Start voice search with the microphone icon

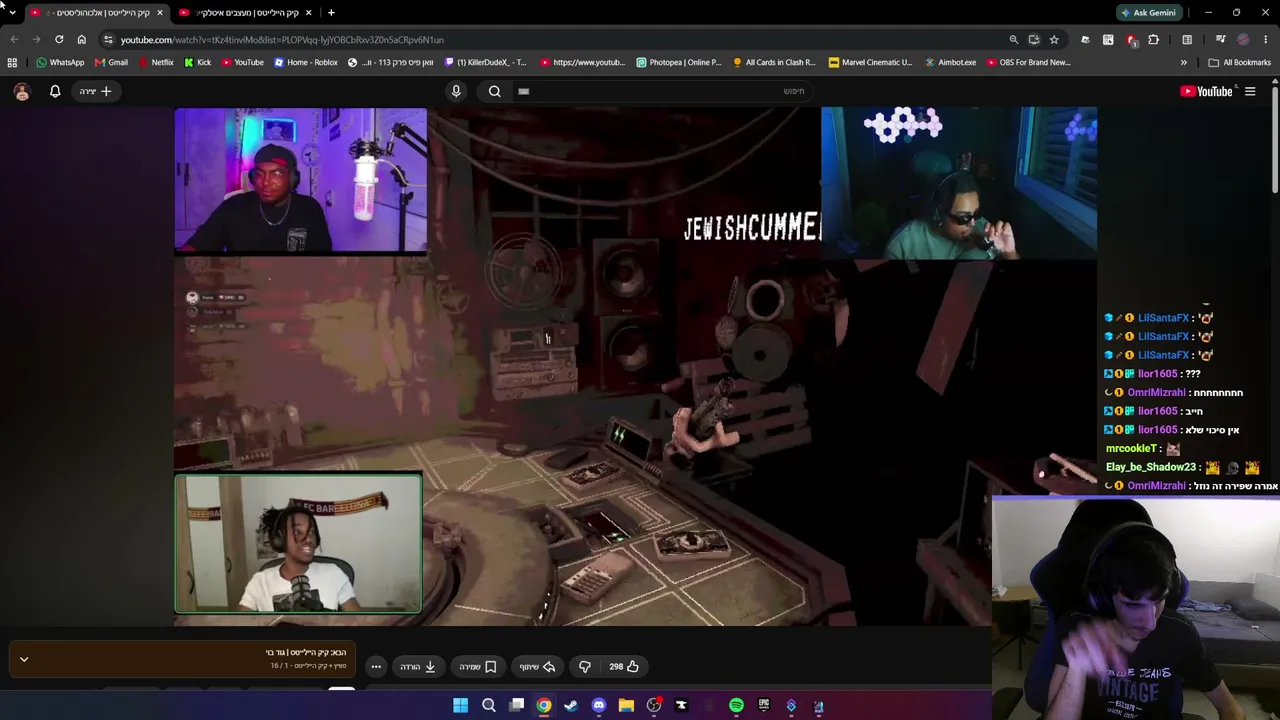tap(456, 91)
